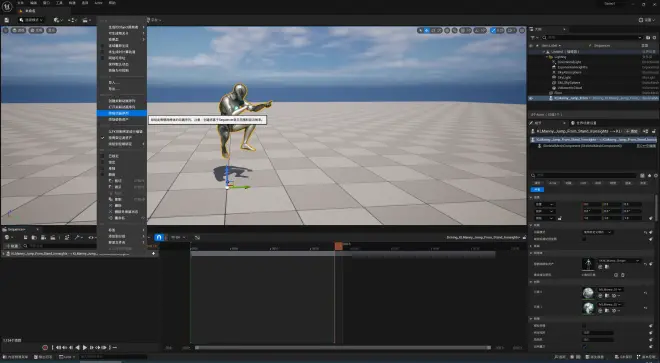Open the Sequencer world icon dropdown
The image size is (660, 363).
point(8,238)
